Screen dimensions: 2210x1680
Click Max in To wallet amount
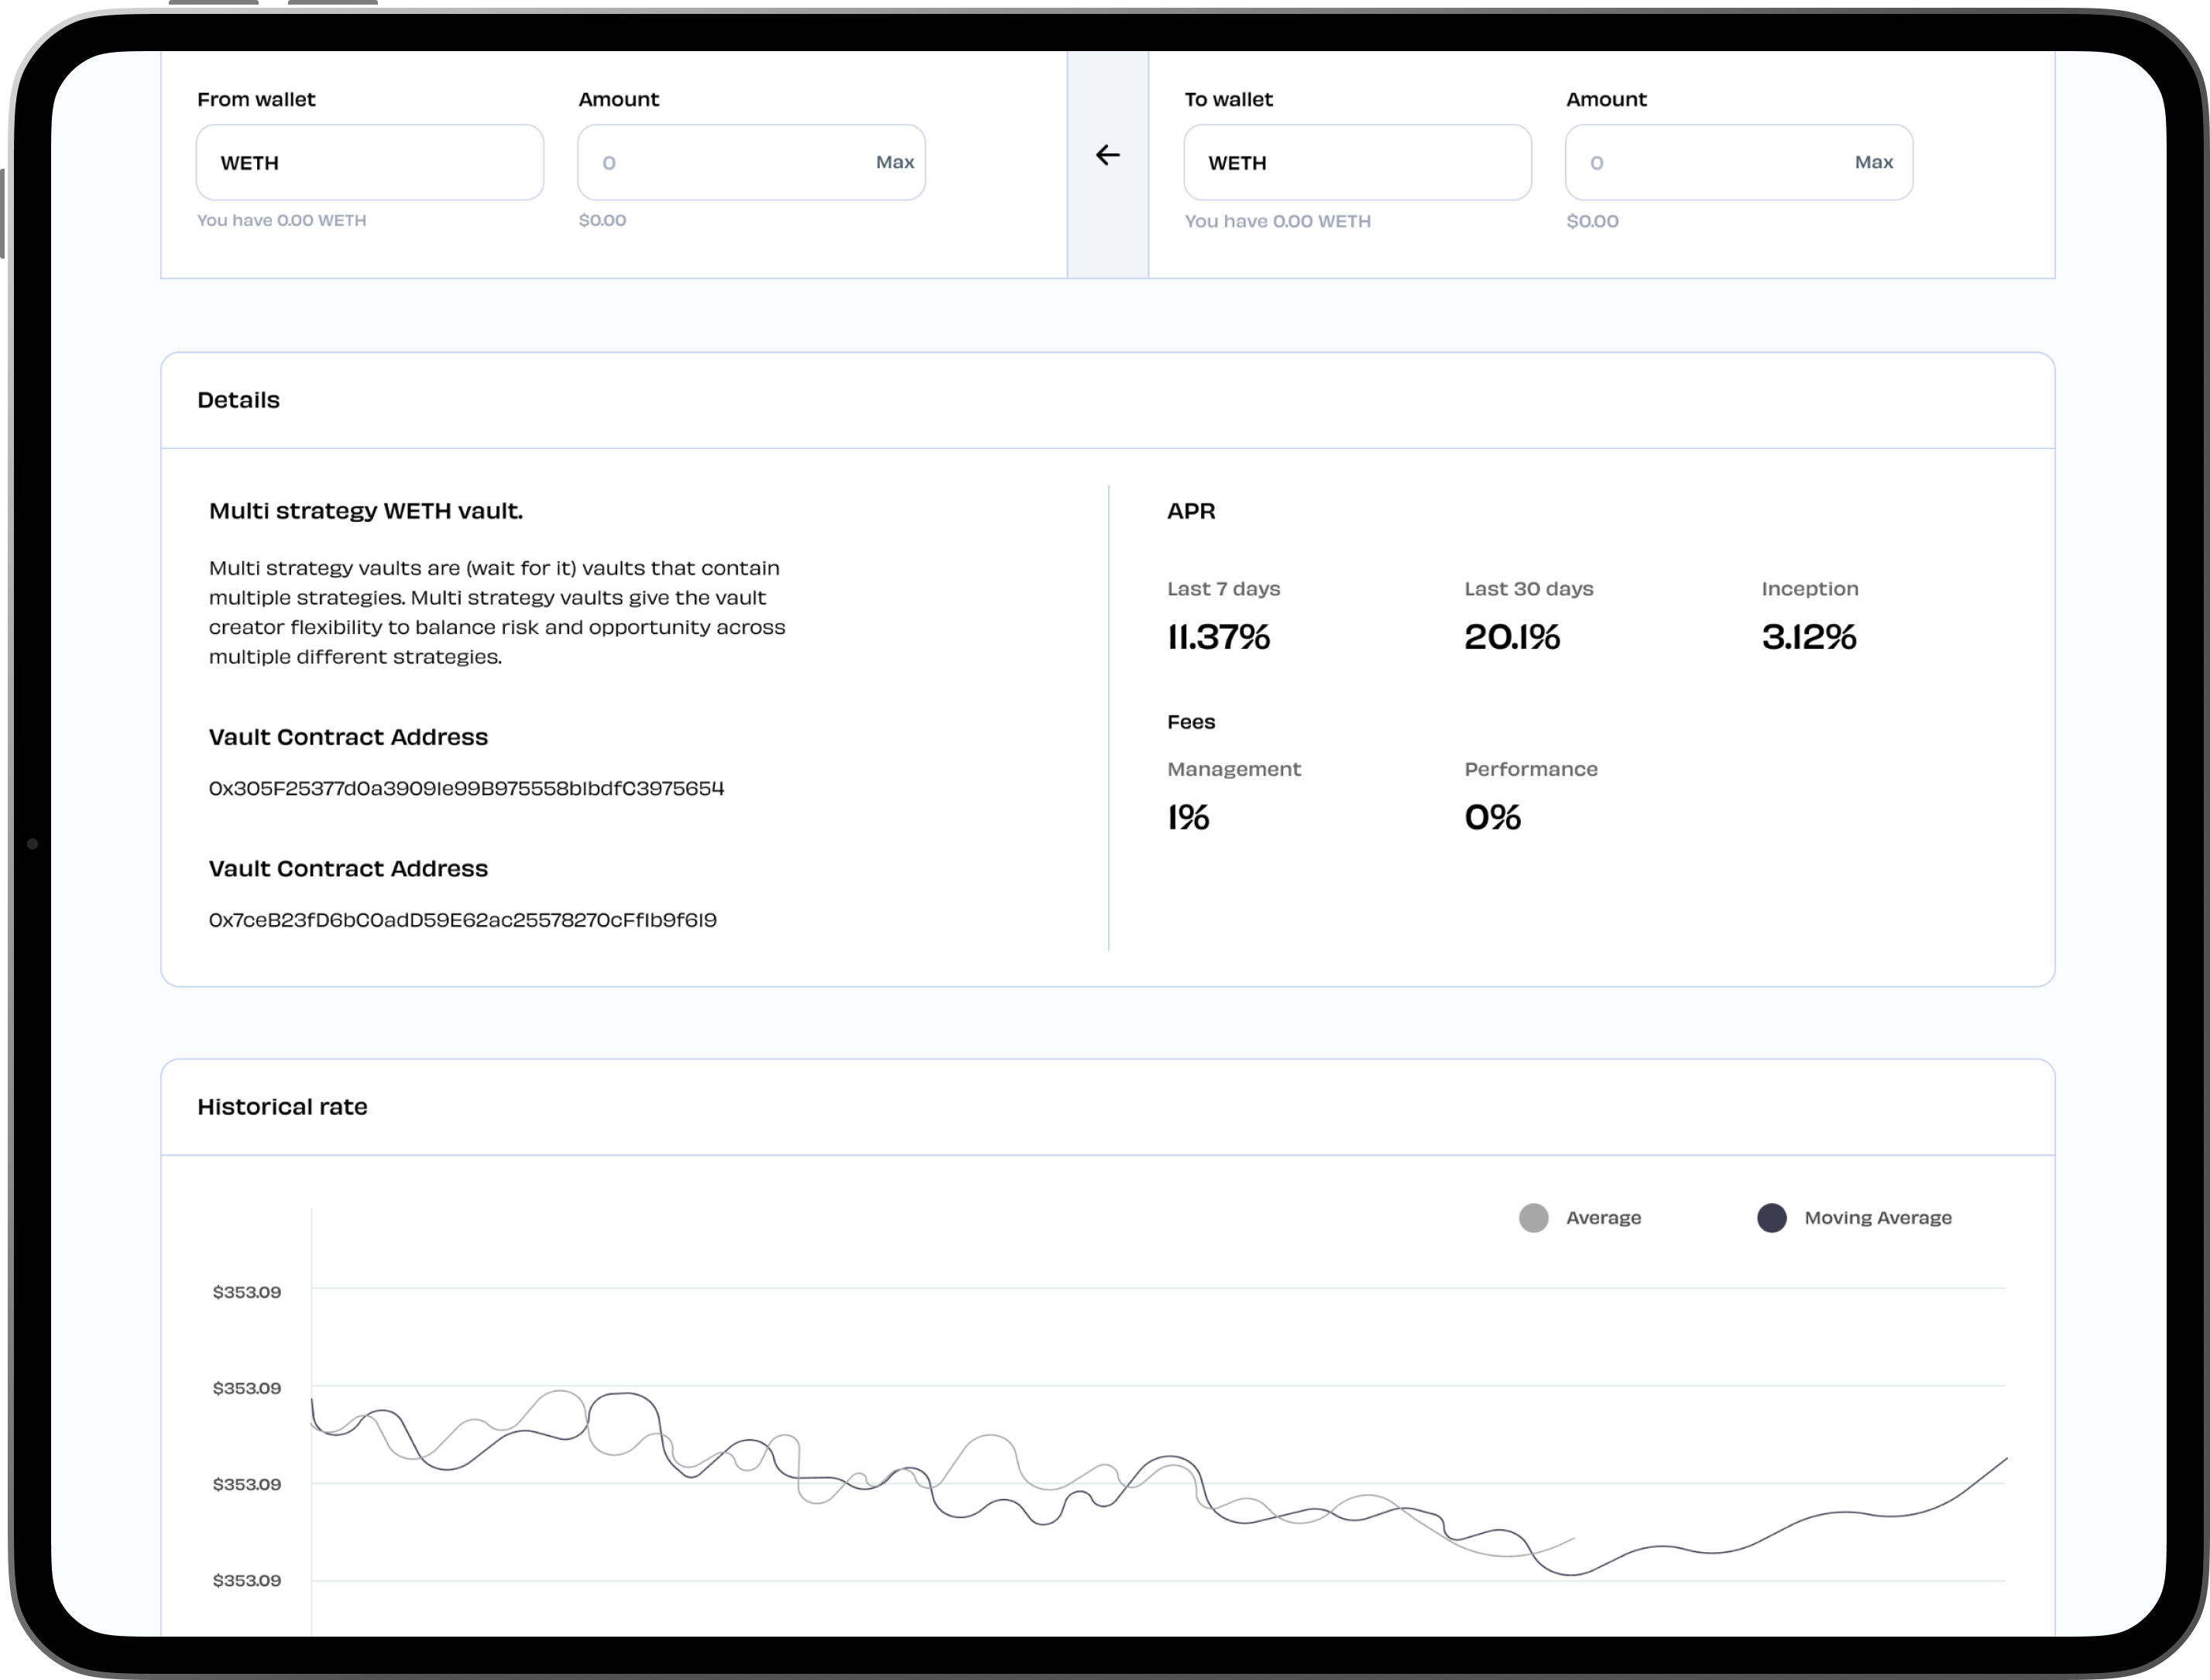[1873, 162]
